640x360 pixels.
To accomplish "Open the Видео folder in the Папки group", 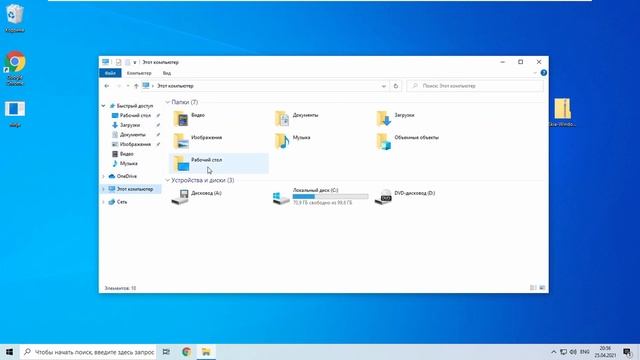I will (189, 118).
